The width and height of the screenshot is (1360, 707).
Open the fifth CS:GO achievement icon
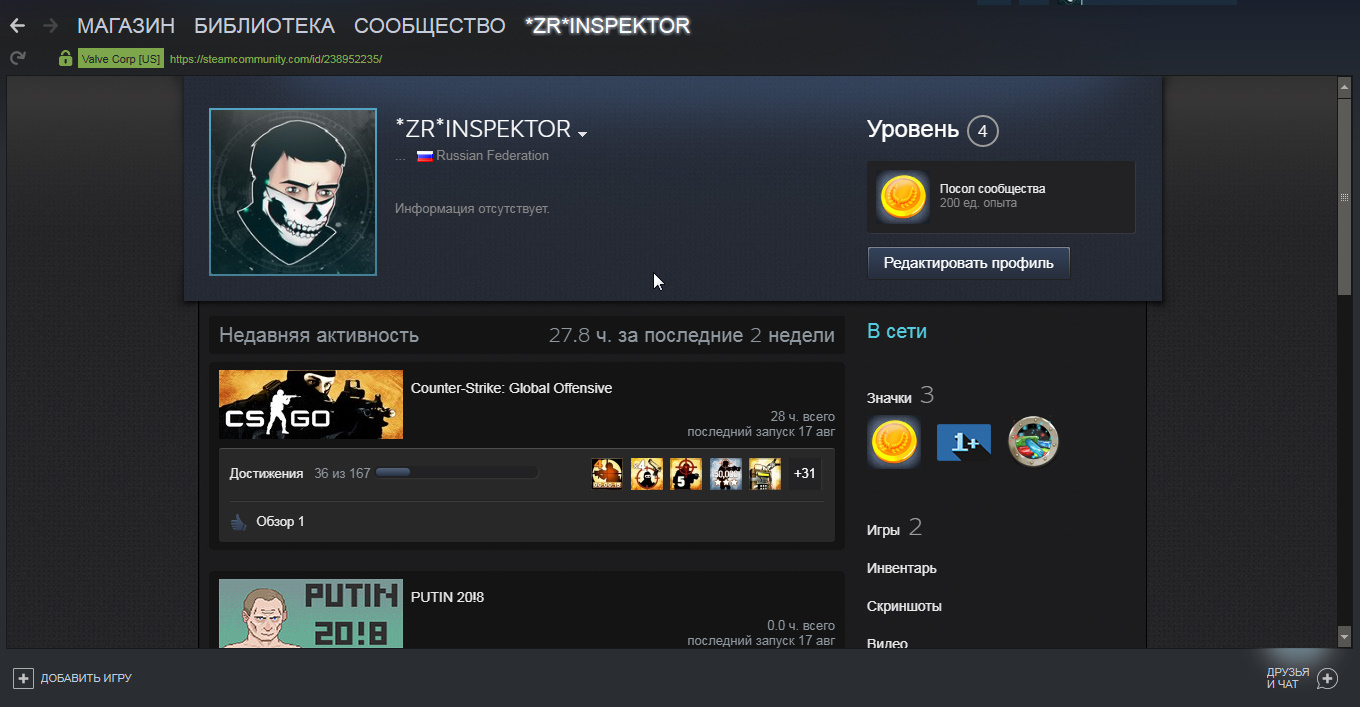pos(765,474)
